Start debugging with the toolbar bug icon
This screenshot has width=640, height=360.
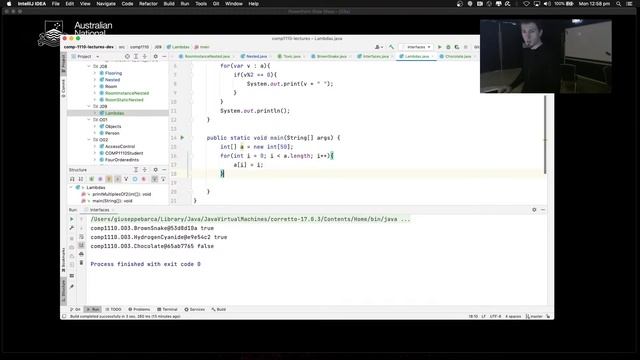448,47
